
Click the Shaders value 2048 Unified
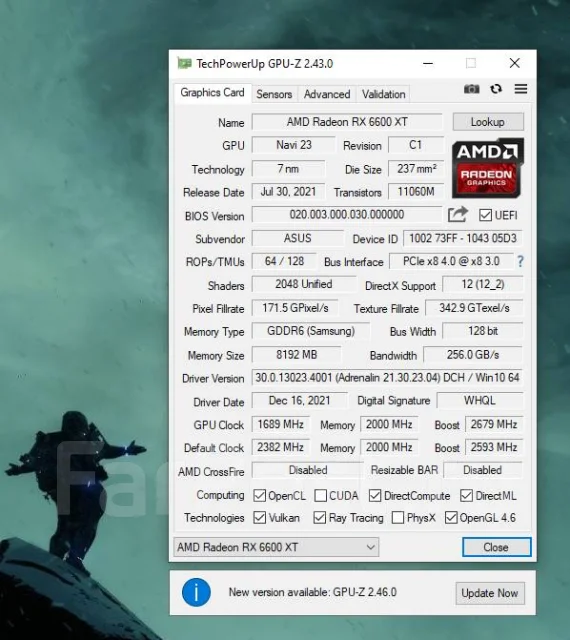[x=303, y=284]
